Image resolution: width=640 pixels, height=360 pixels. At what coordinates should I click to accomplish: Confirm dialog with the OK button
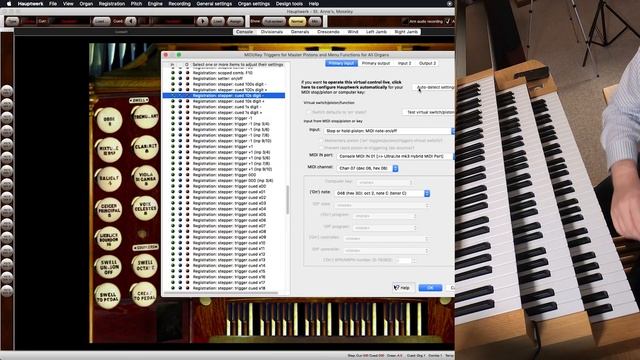[x=430, y=288]
